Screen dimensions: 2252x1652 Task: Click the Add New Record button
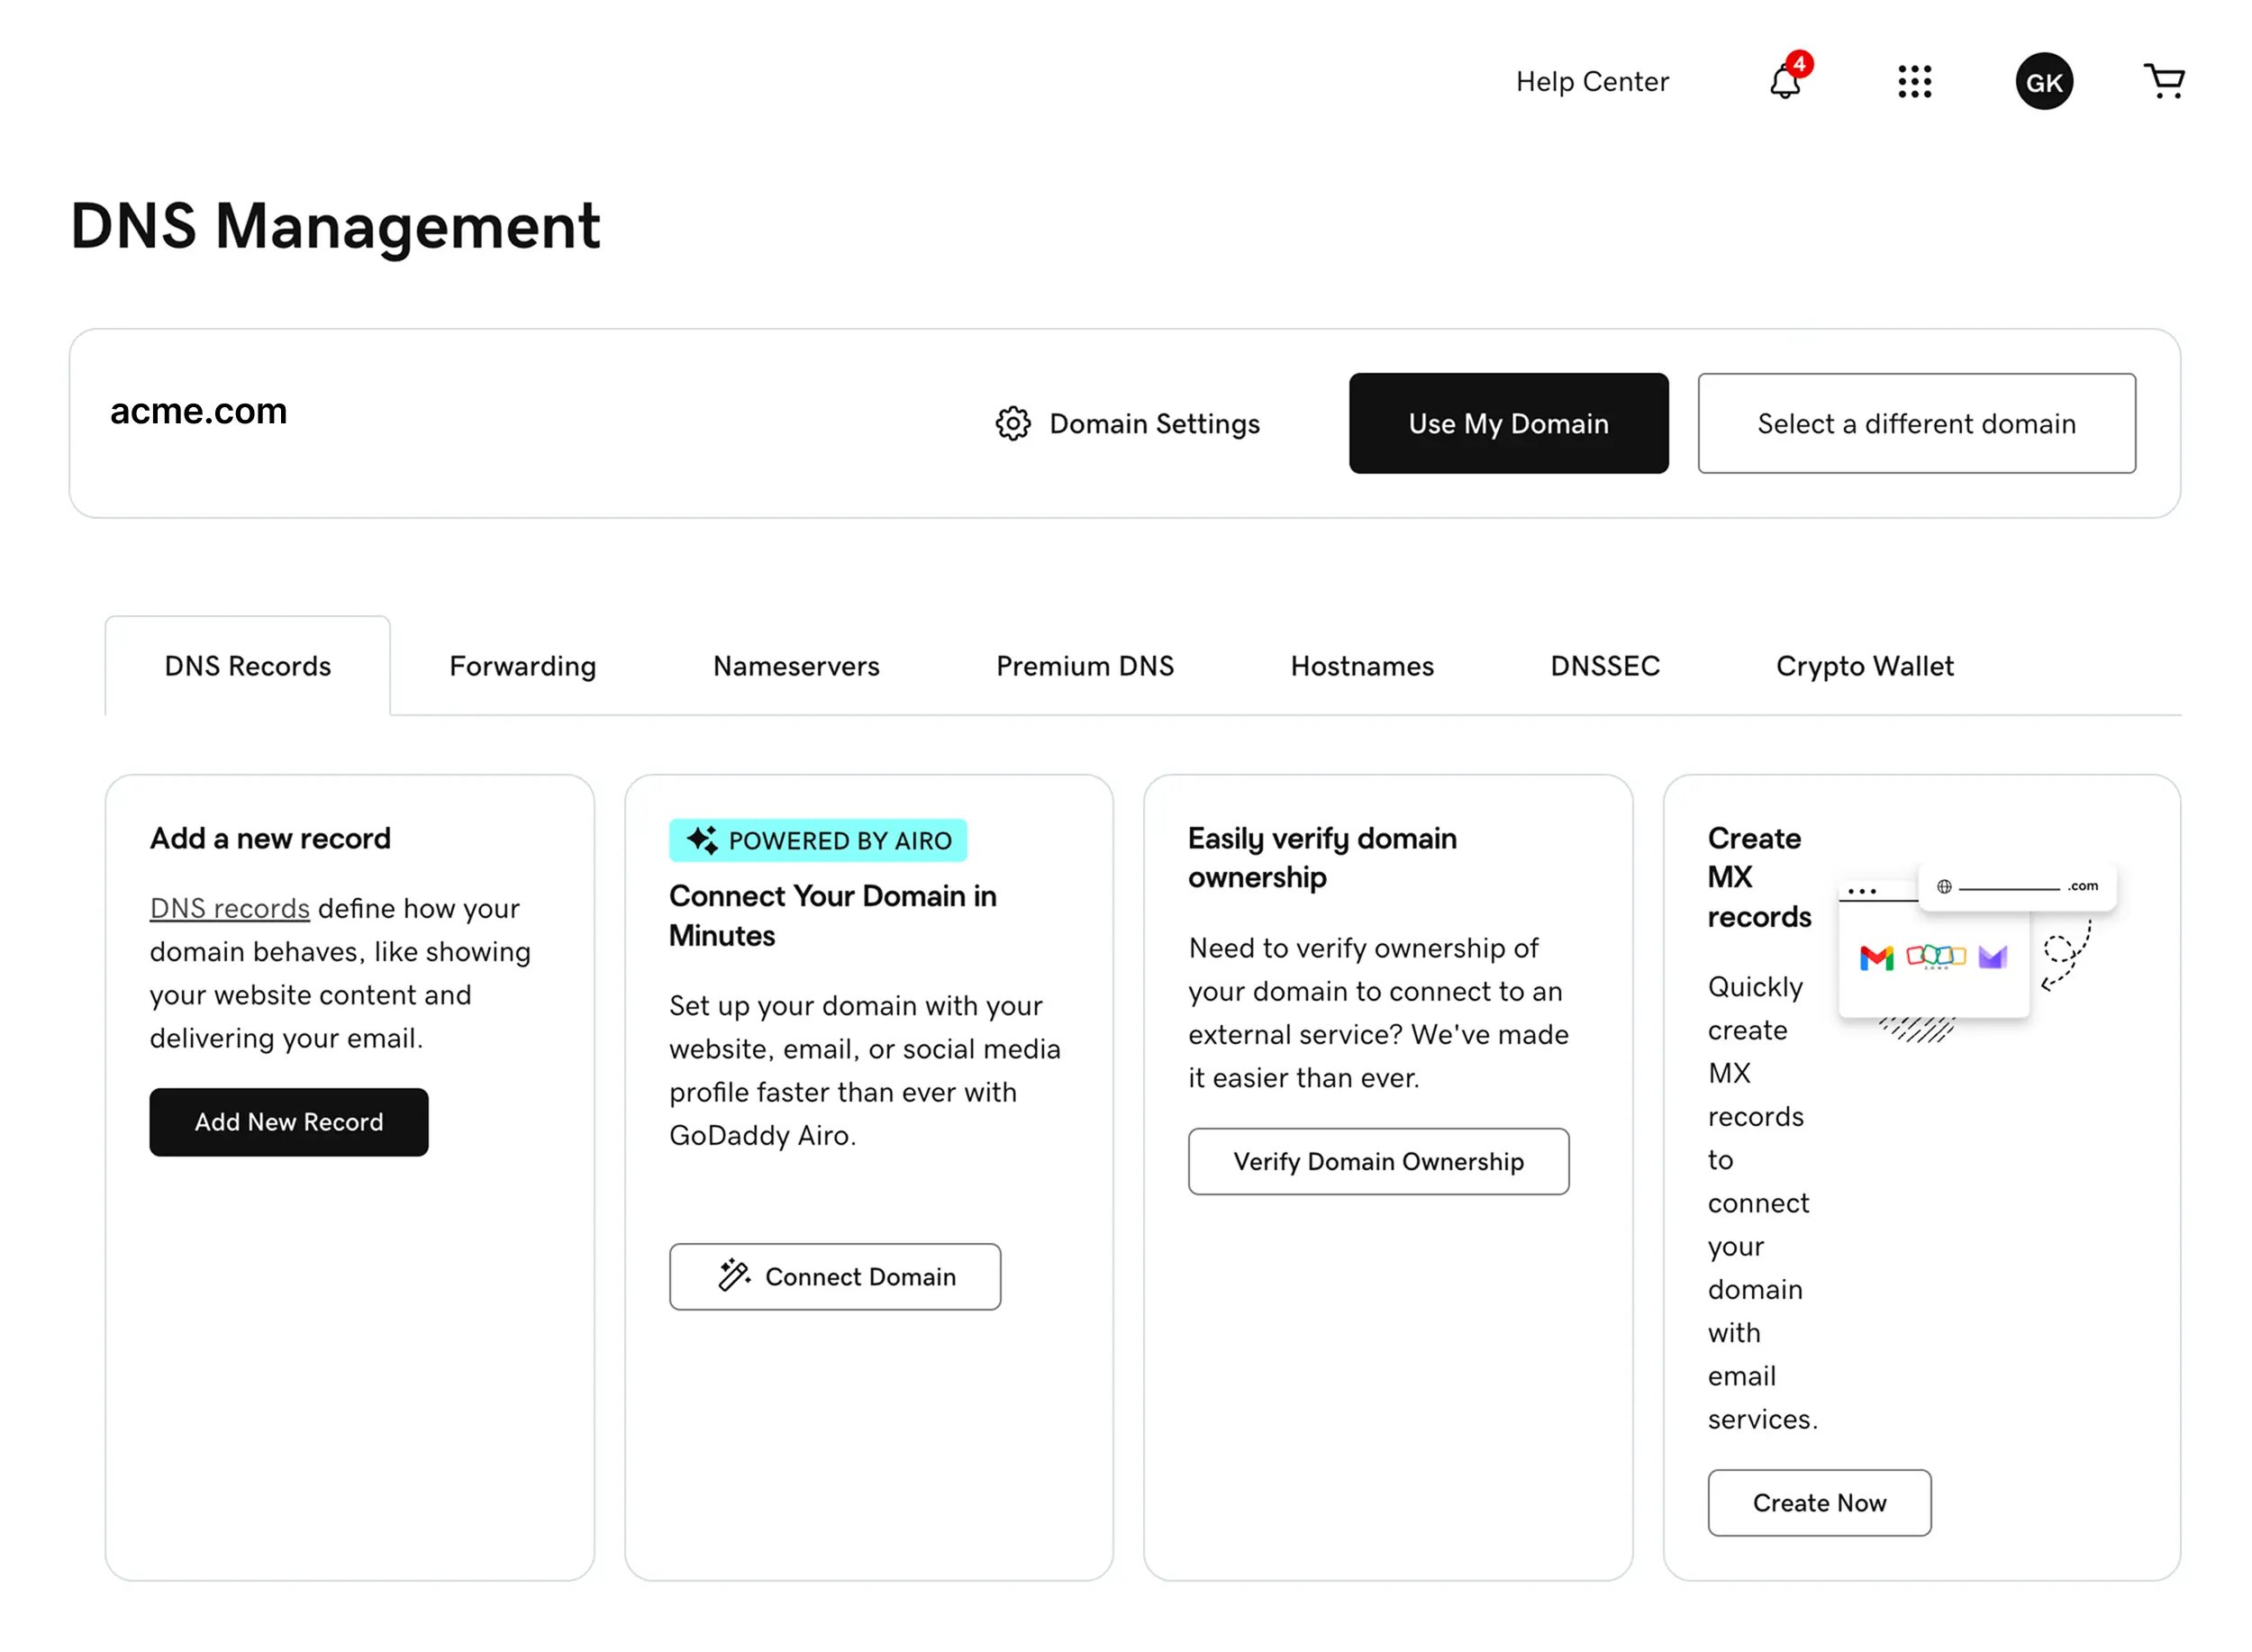[289, 1122]
